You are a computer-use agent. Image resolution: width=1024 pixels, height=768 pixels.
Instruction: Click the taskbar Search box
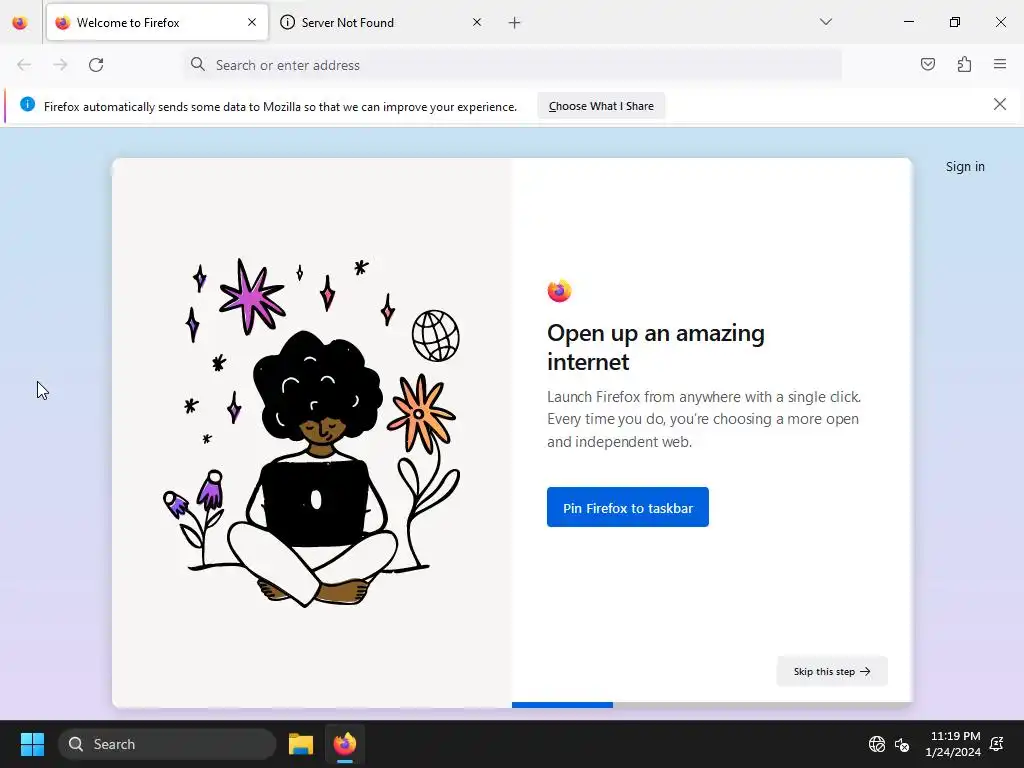click(167, 744)
